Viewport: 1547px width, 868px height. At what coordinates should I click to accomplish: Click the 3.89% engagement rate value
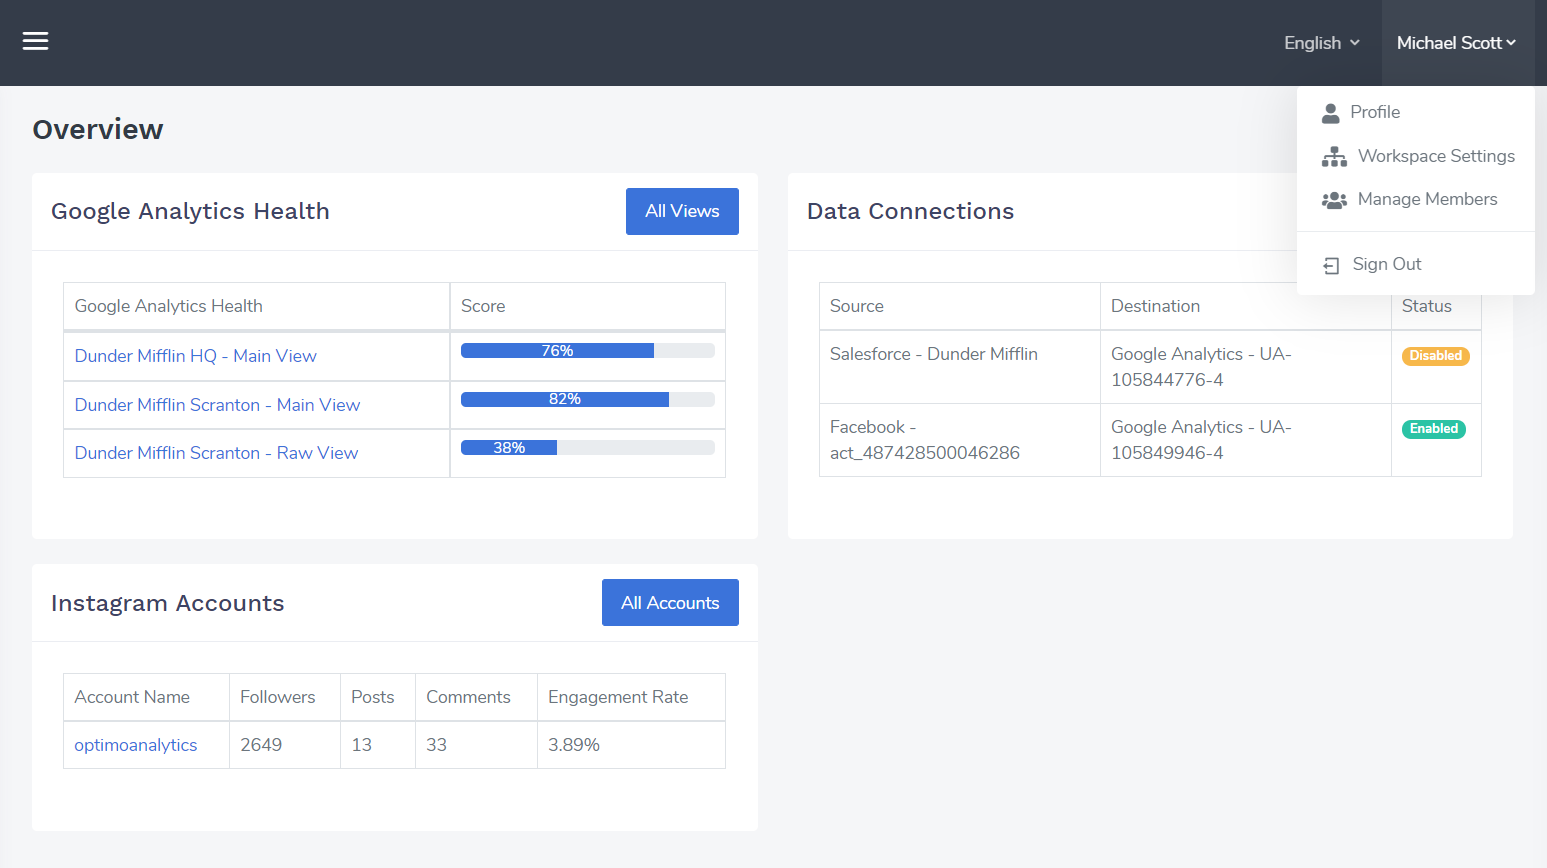coord(574,745)
